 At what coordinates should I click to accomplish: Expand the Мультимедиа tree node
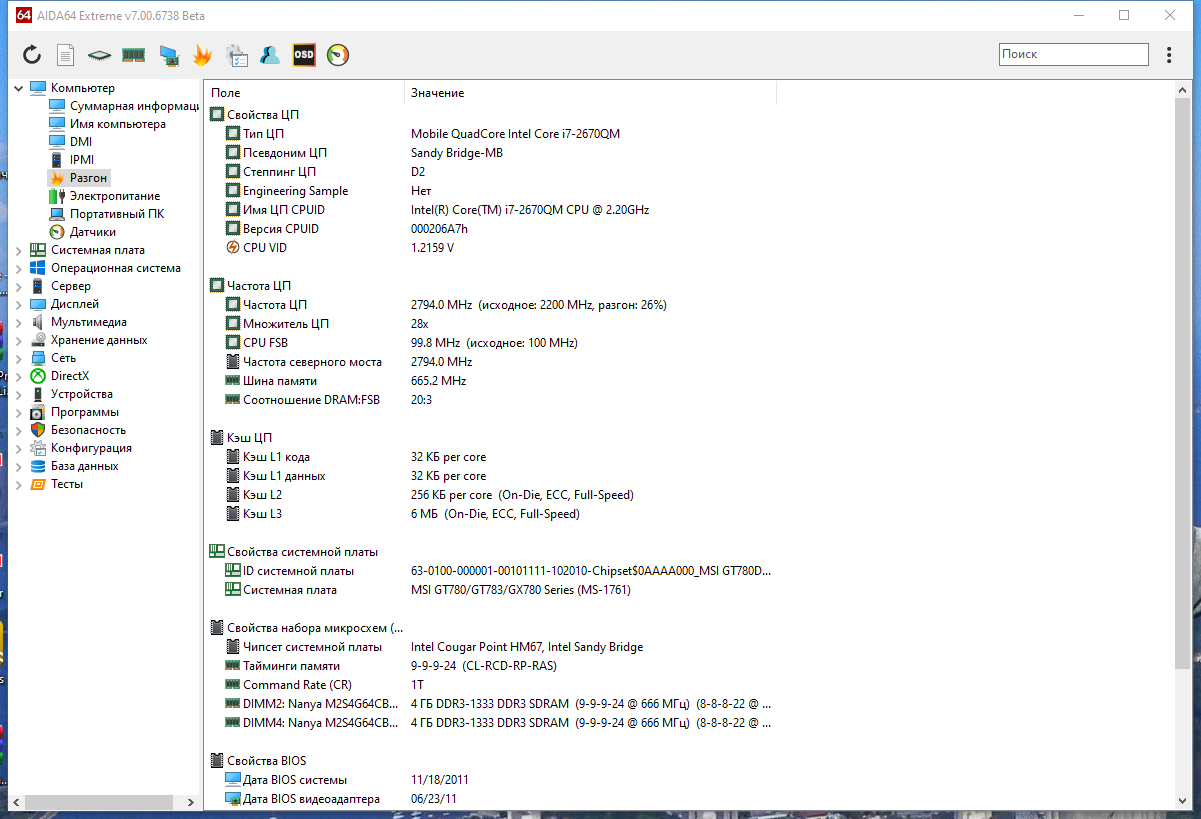pos(18,322)
